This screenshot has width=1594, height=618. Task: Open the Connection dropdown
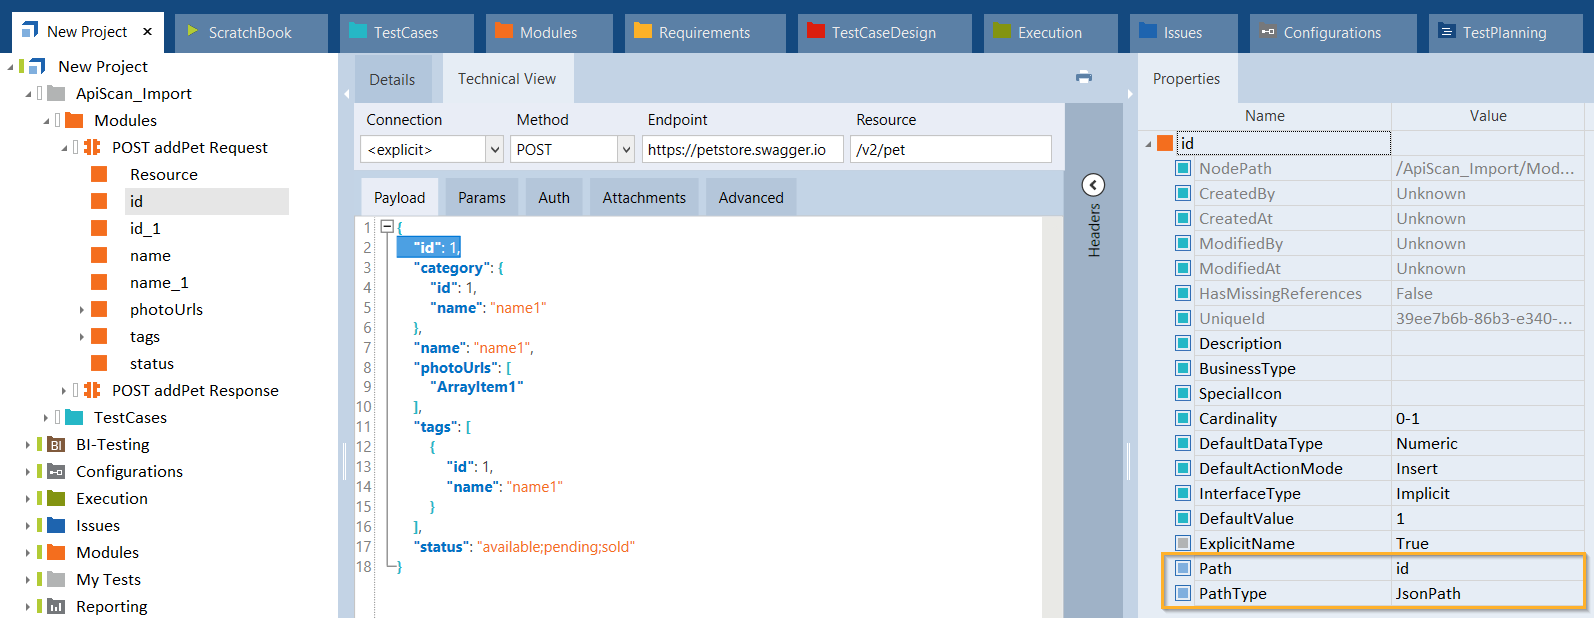(494, 150)
